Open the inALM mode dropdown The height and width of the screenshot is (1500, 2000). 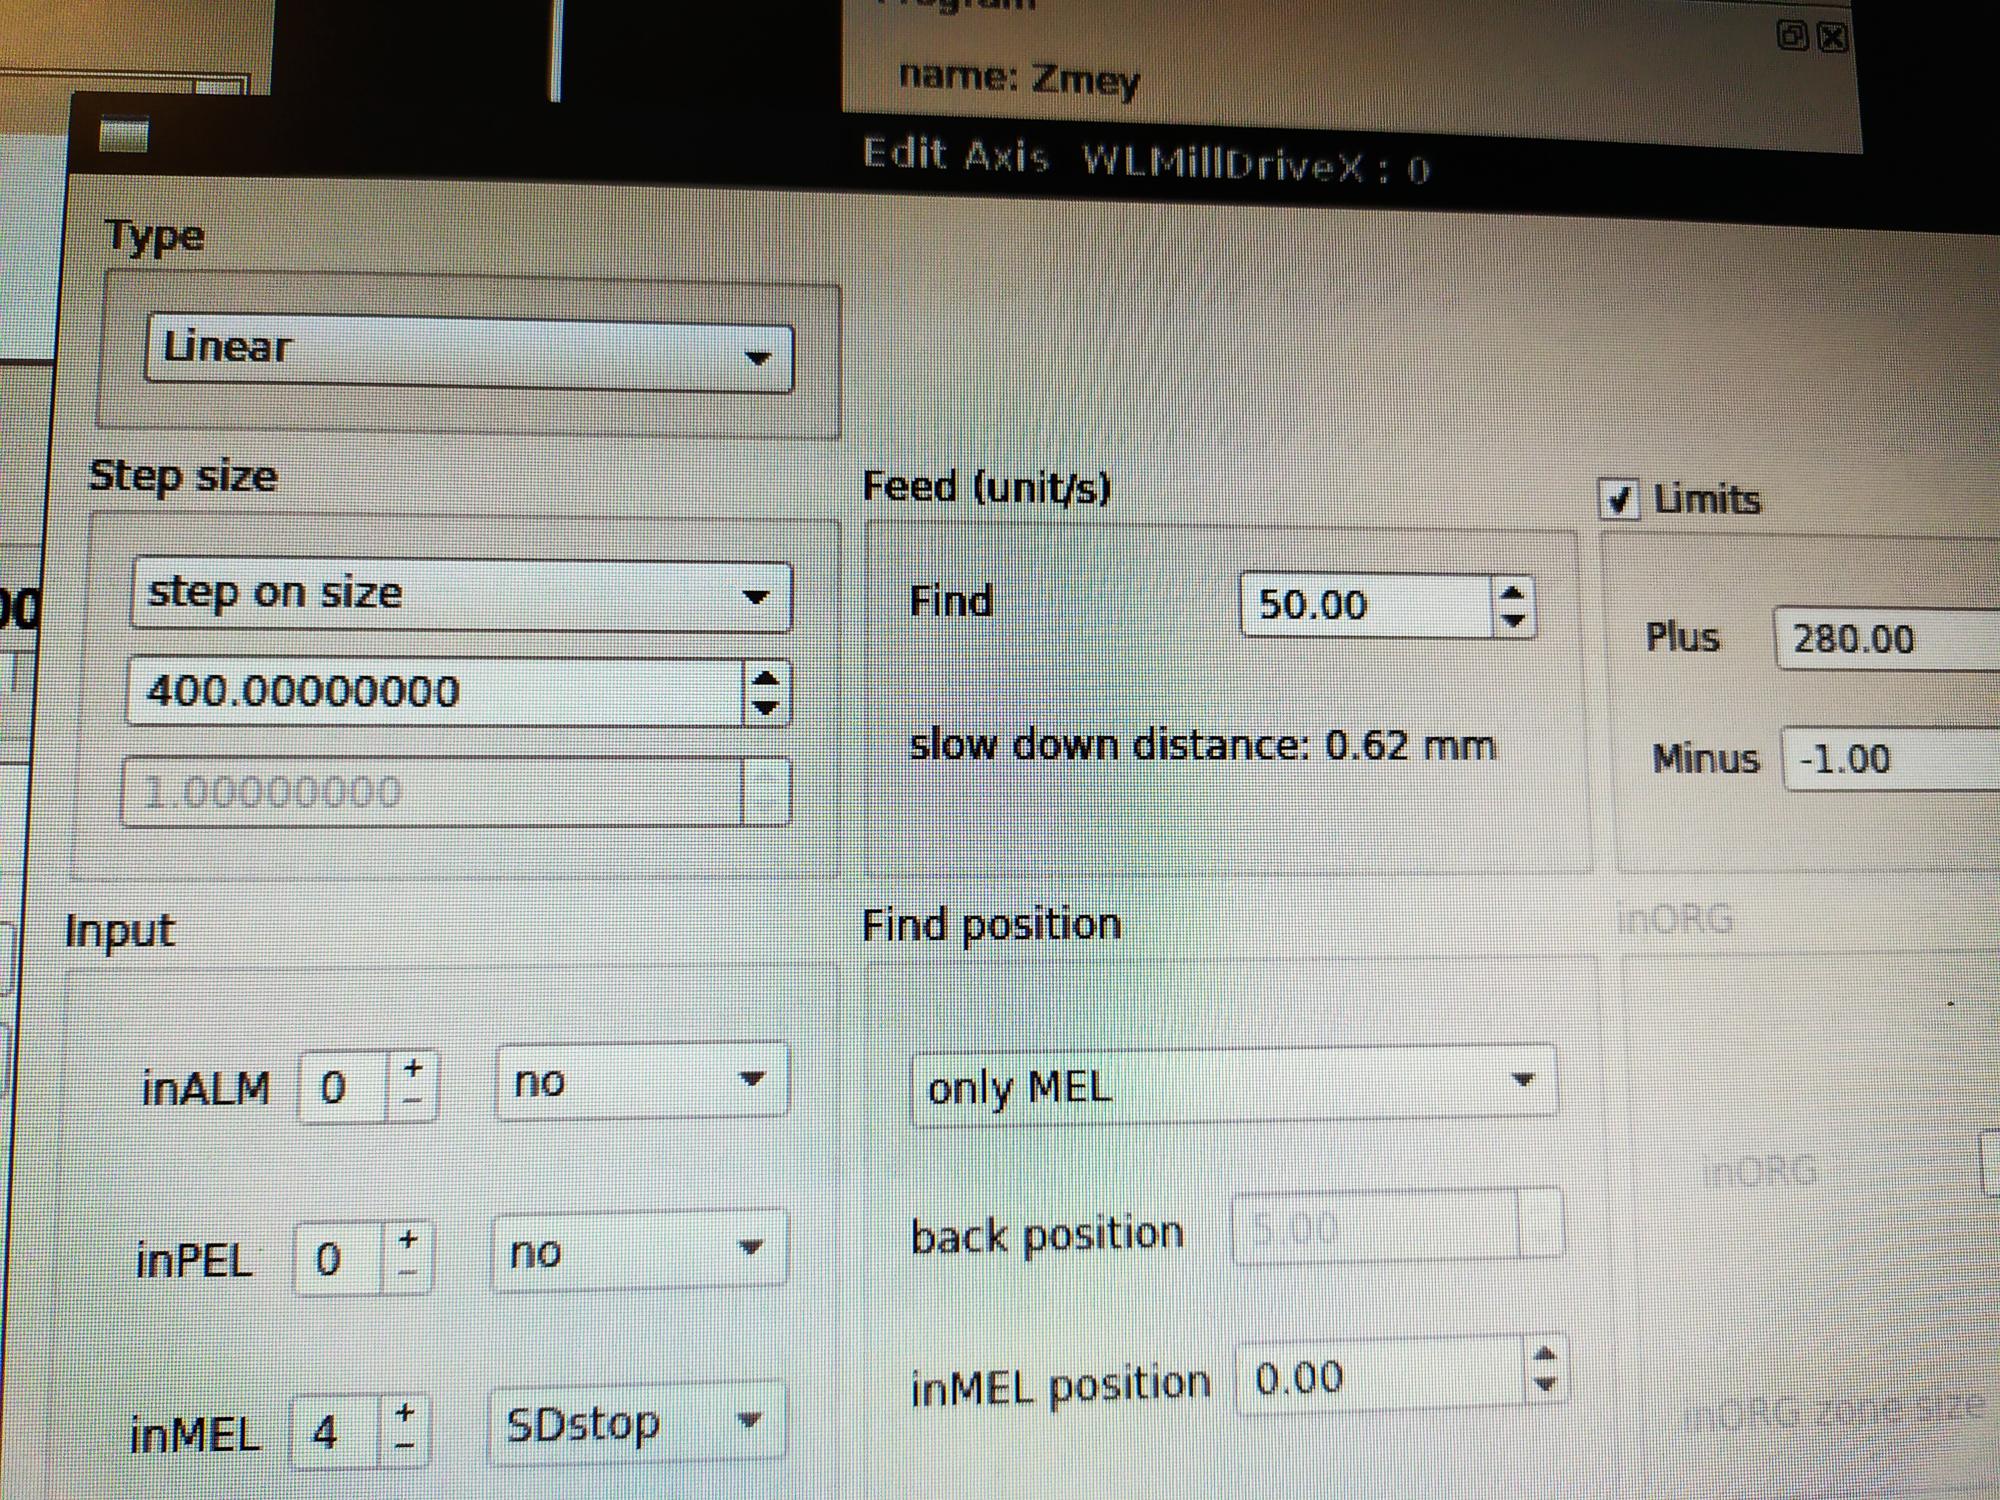click(641, 1081)
